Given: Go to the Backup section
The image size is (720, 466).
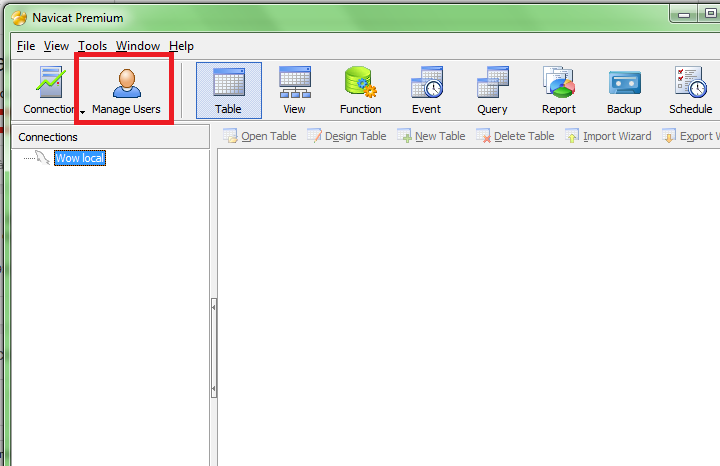Looking at the screenshot, I should click(624, 90).
